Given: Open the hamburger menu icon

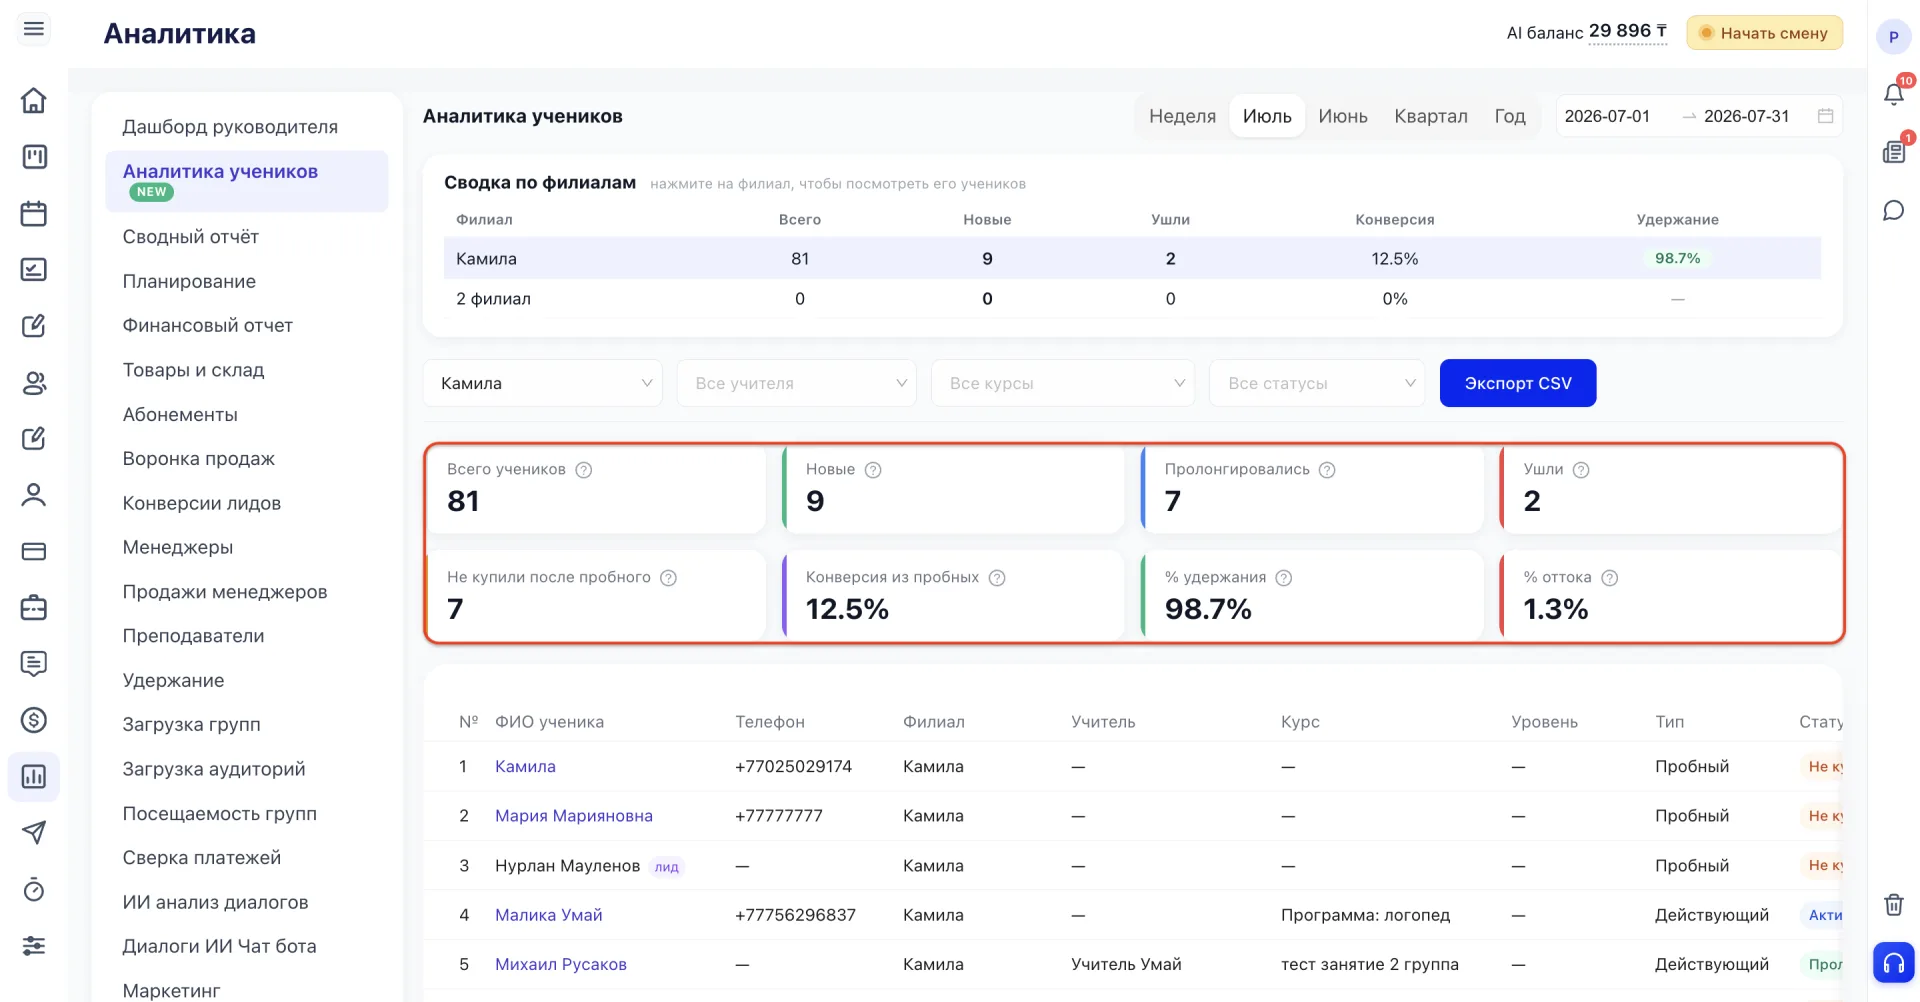Looking at the screenshot, I should coord(34,29).
